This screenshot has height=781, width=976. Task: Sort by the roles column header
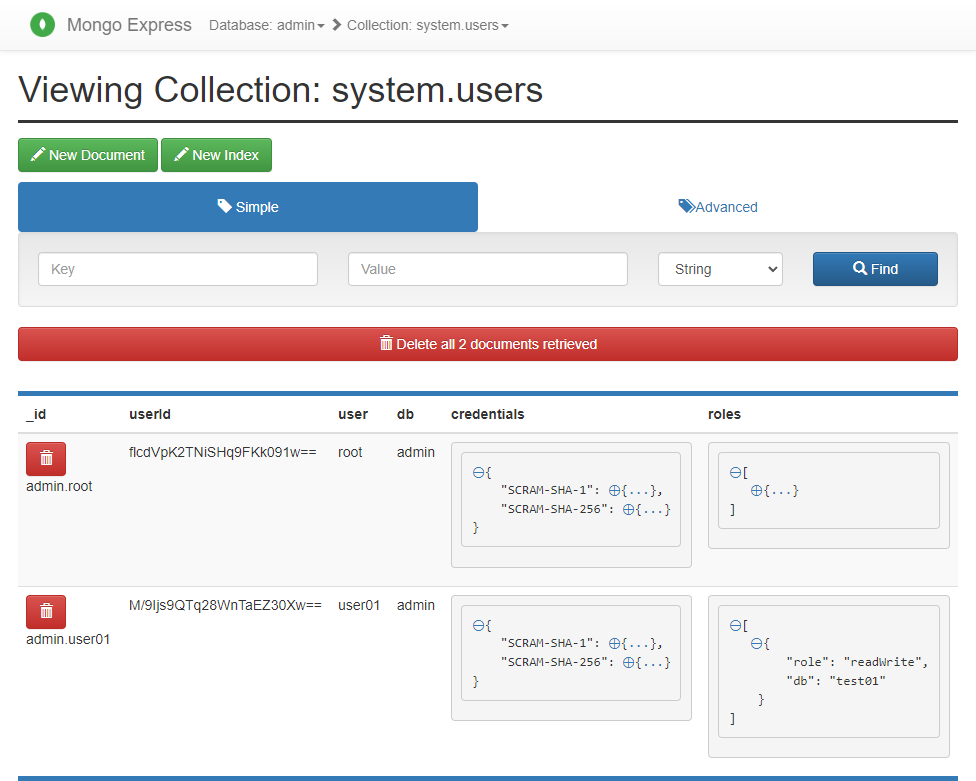click(725, 414)
